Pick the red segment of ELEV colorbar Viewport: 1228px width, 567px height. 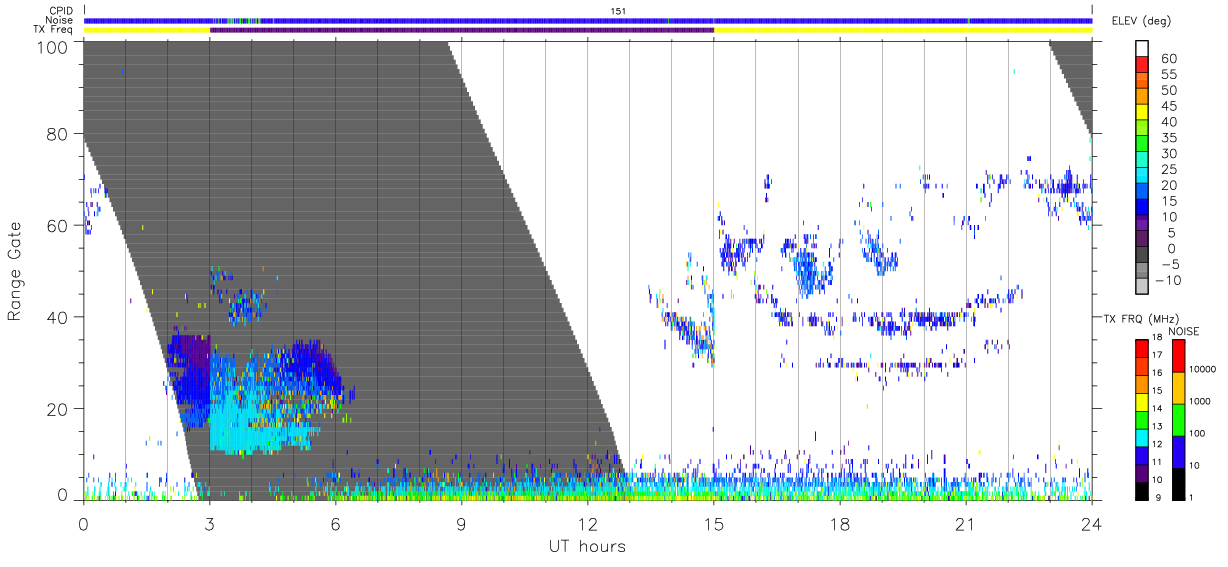[1144, 65]
